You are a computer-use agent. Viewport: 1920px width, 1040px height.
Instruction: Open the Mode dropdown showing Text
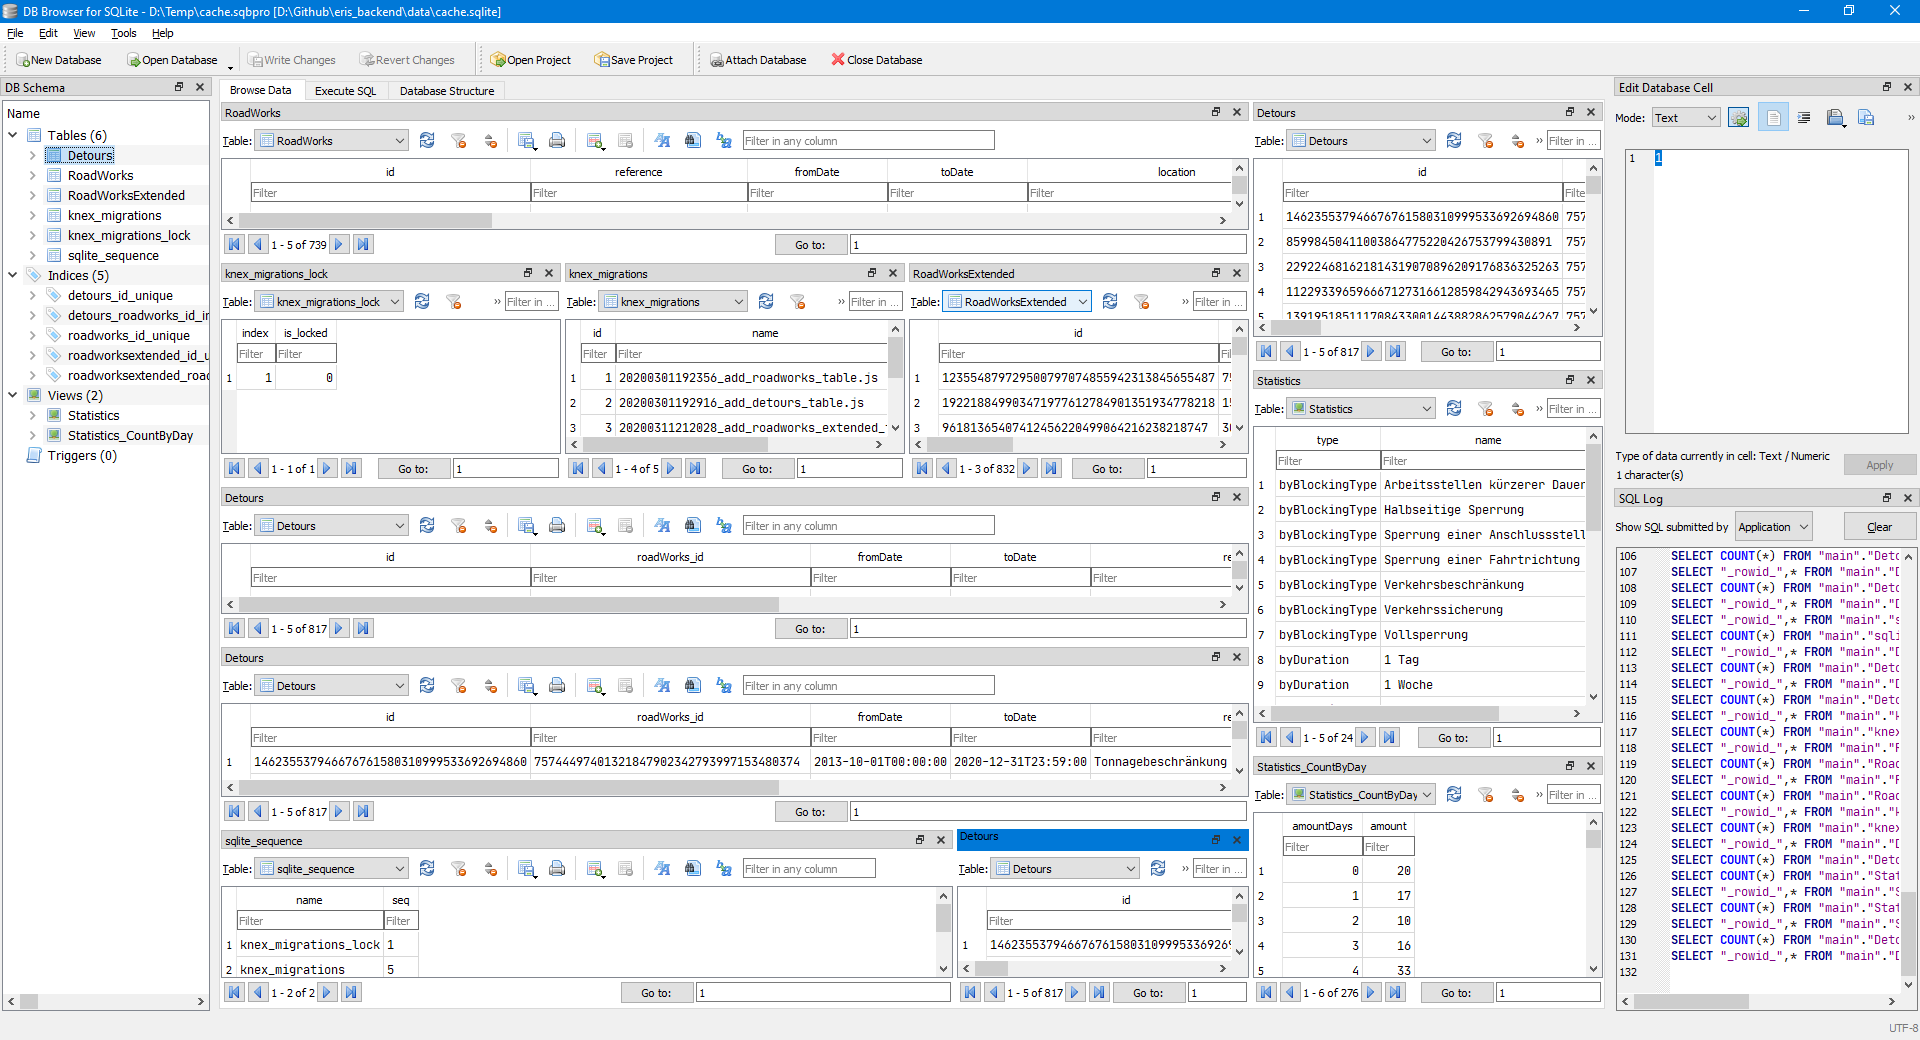(1685, 117)
